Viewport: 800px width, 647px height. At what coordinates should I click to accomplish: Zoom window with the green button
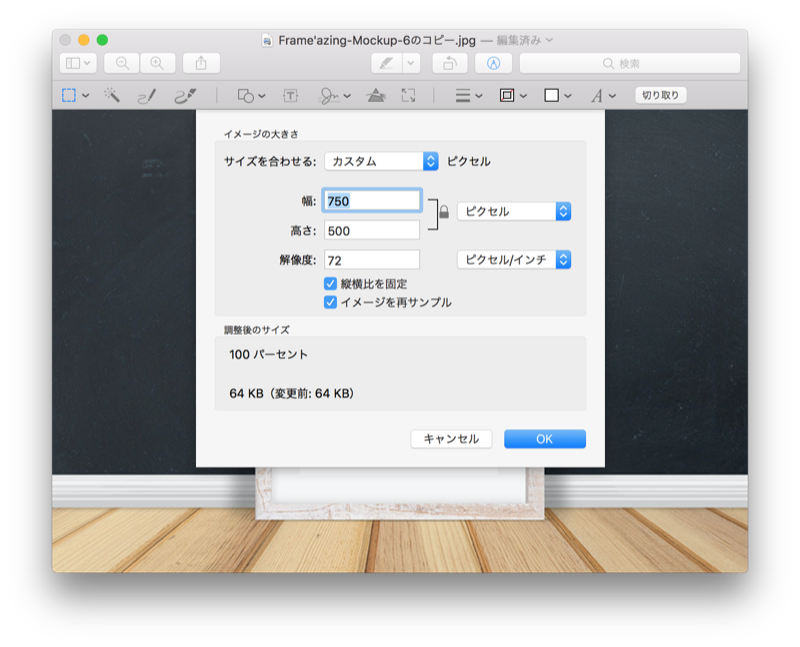click(102, 40)
